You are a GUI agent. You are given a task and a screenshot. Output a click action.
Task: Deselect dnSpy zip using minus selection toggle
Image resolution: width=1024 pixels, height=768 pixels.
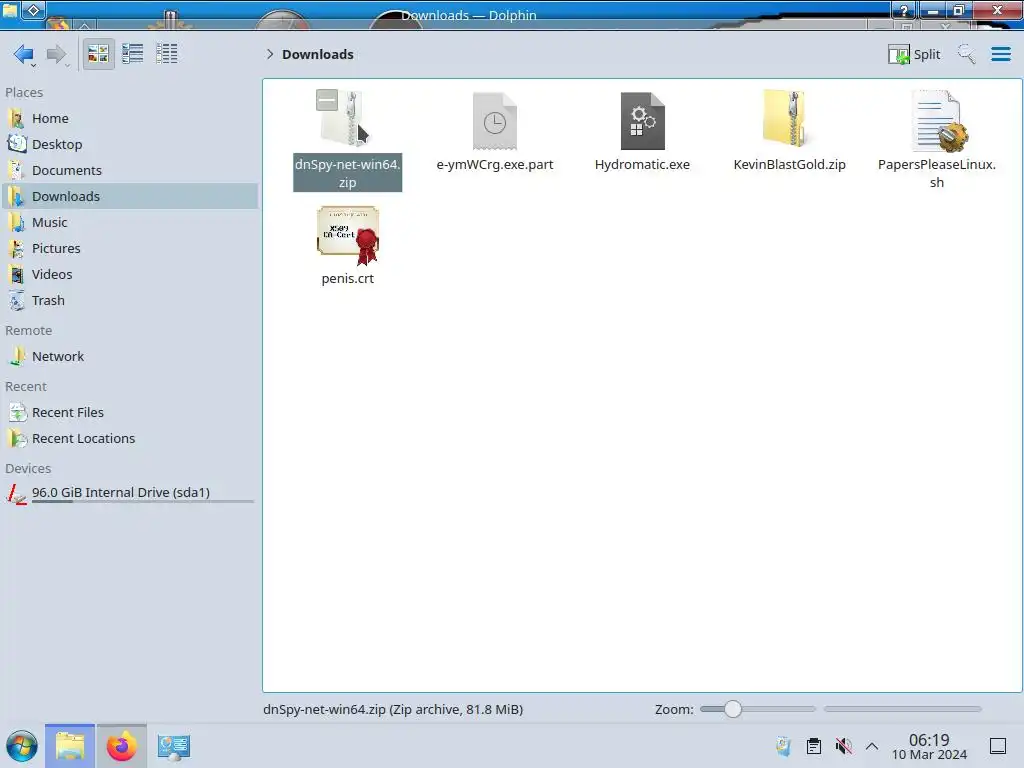(327, 100)
